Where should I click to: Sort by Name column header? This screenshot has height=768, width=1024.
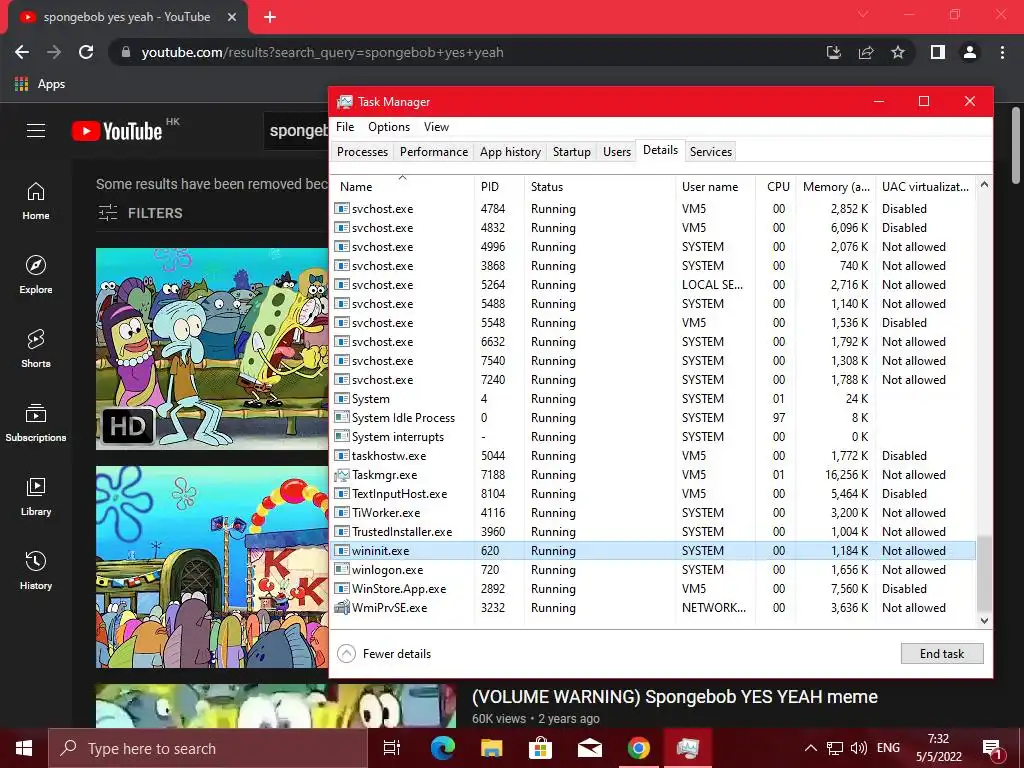click(402, 187)
